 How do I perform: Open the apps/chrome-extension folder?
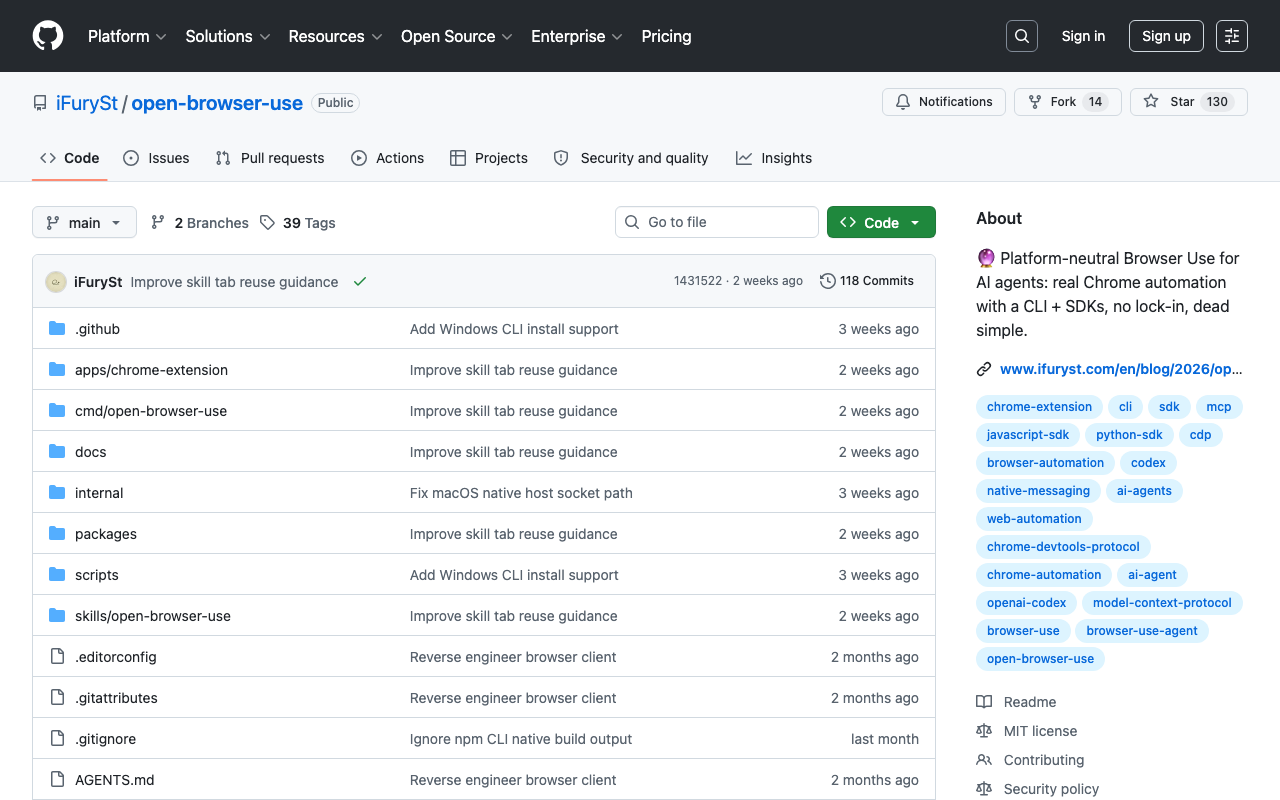point(151,370)
